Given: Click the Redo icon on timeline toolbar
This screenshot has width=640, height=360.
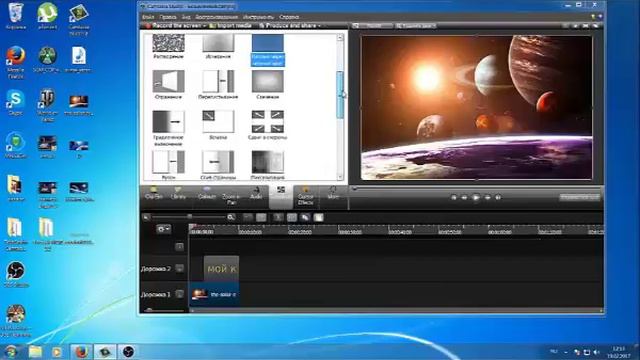Looking at the screenshot, I should coord(261,217).
